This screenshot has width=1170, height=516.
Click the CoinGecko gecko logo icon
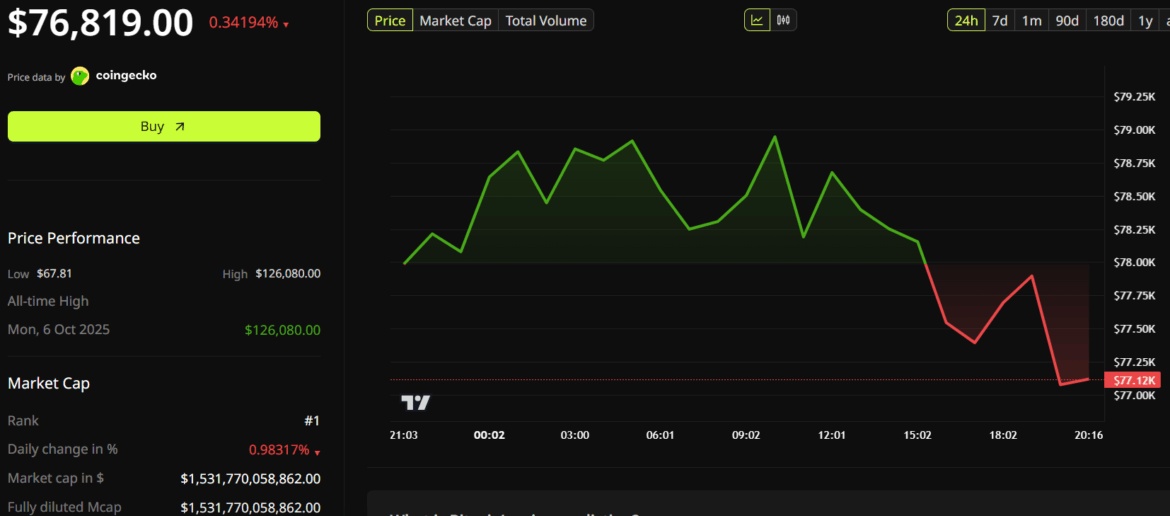pyautogui.click(x=80, y=76)
